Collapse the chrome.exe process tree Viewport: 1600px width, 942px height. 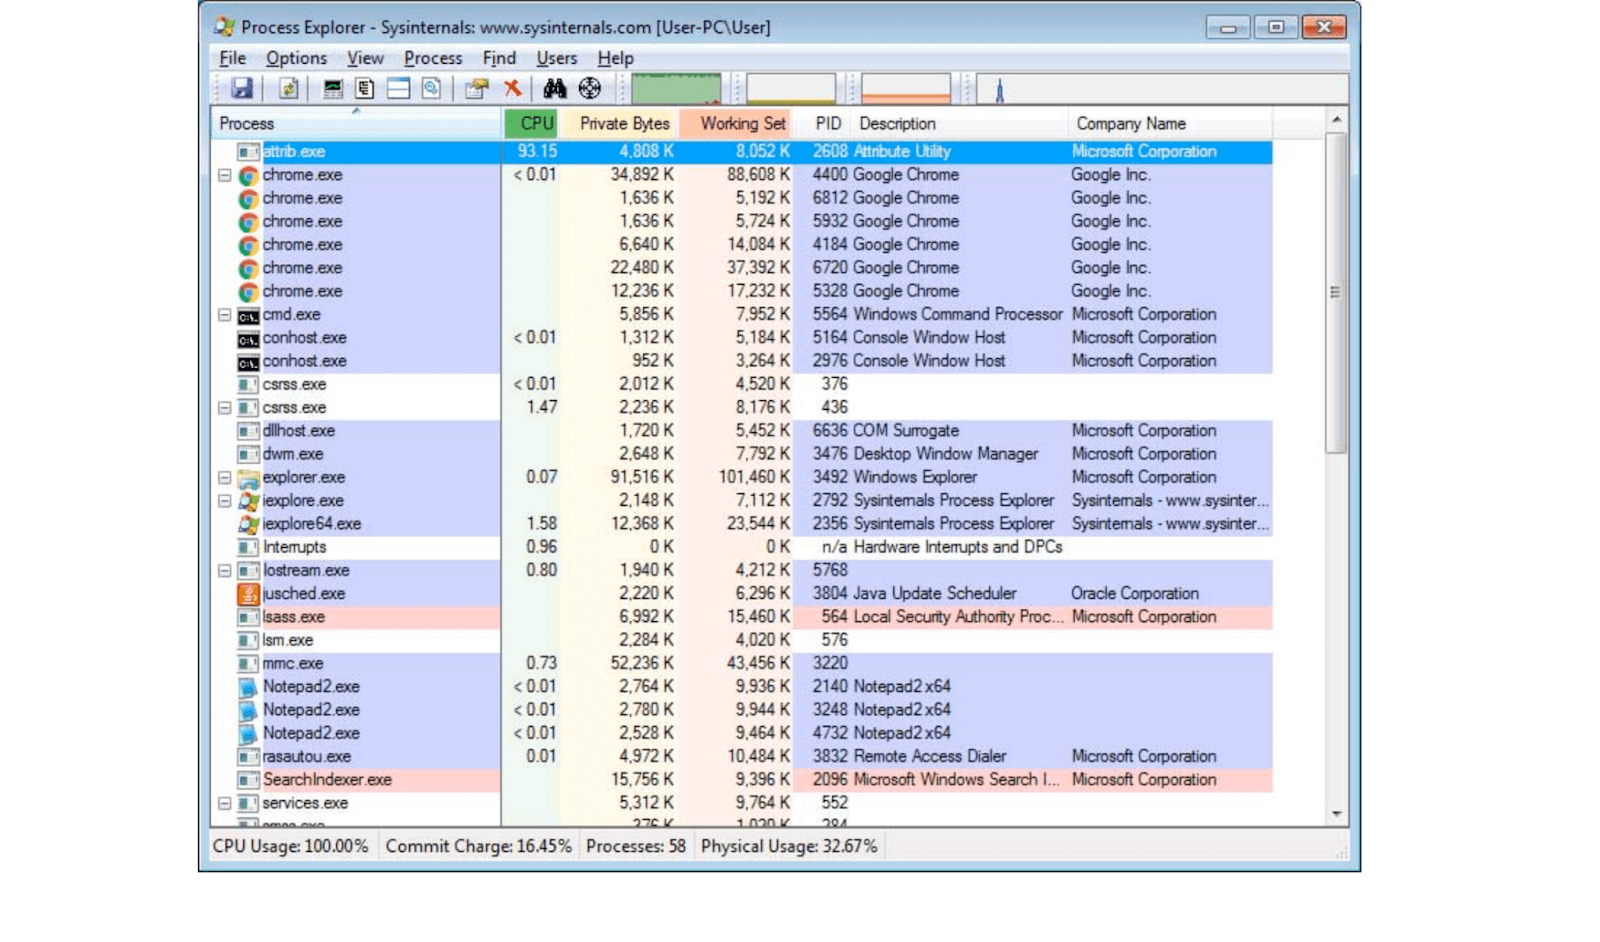225,175
